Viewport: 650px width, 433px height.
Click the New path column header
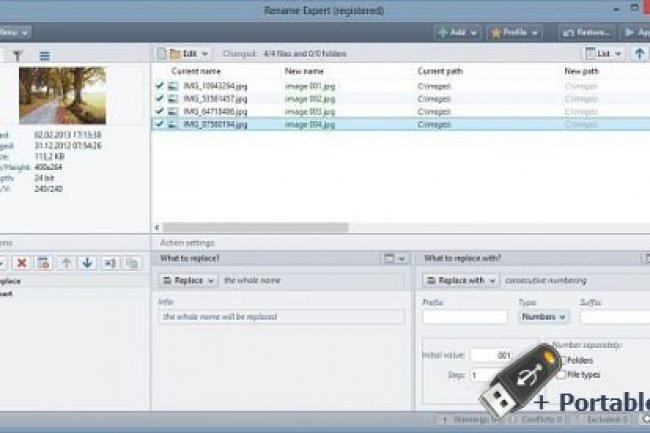(581, 71)
